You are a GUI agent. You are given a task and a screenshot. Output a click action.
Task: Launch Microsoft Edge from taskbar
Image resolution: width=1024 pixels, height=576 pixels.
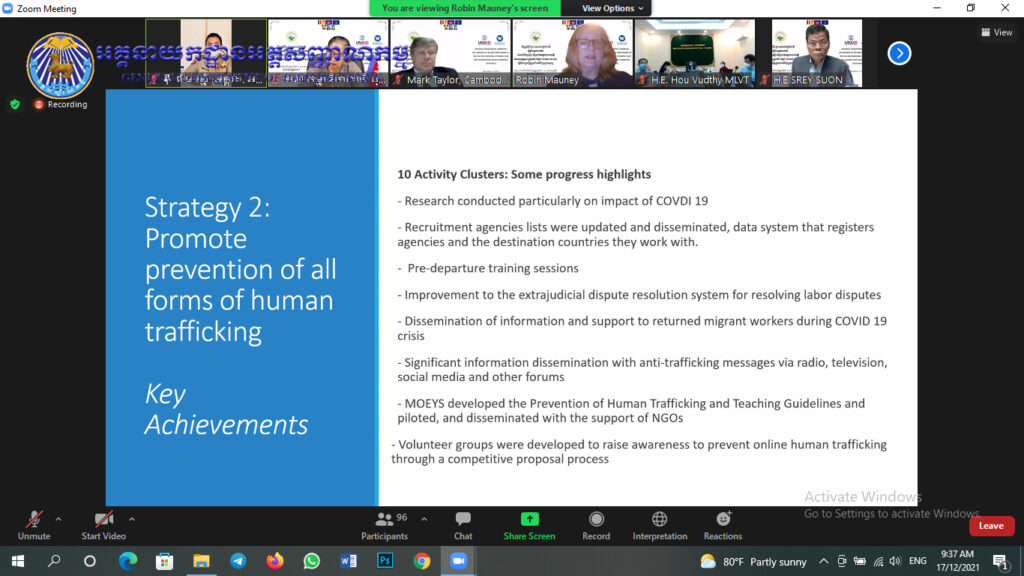click(128, 561)
